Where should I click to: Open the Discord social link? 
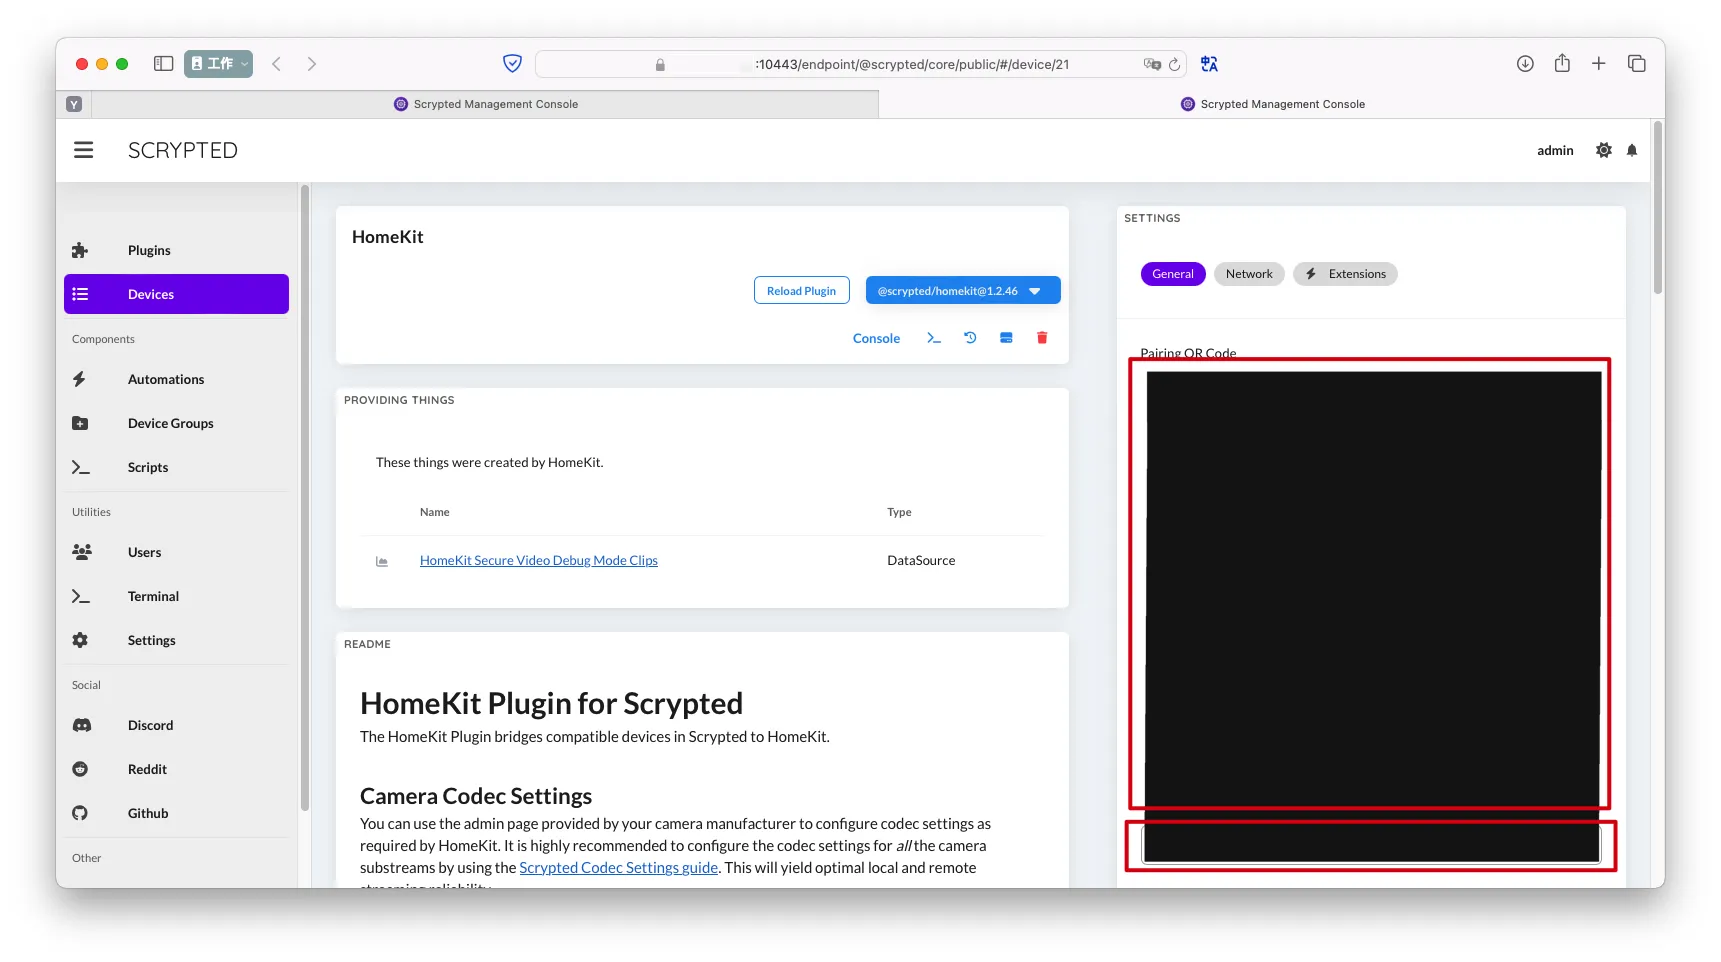(x=176, y=725)
